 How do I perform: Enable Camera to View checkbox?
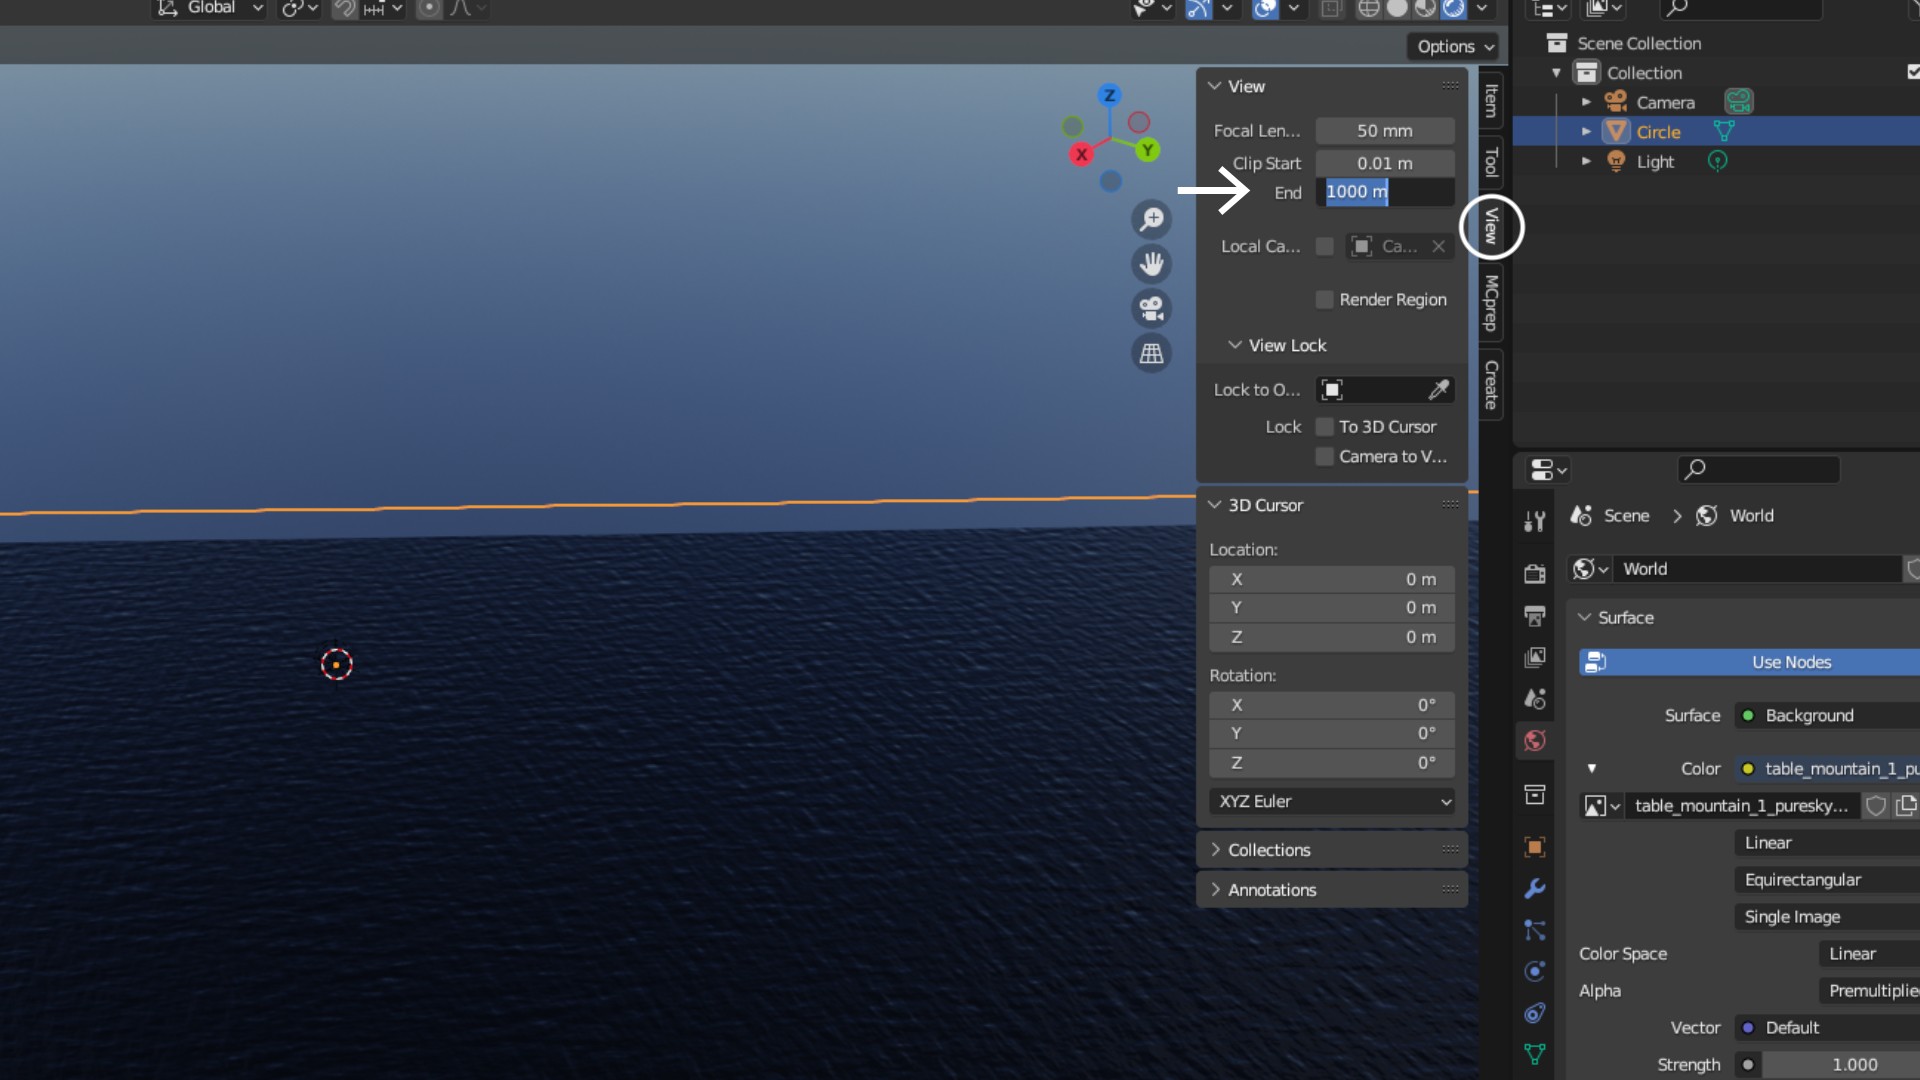click(x=1325, y=457)
